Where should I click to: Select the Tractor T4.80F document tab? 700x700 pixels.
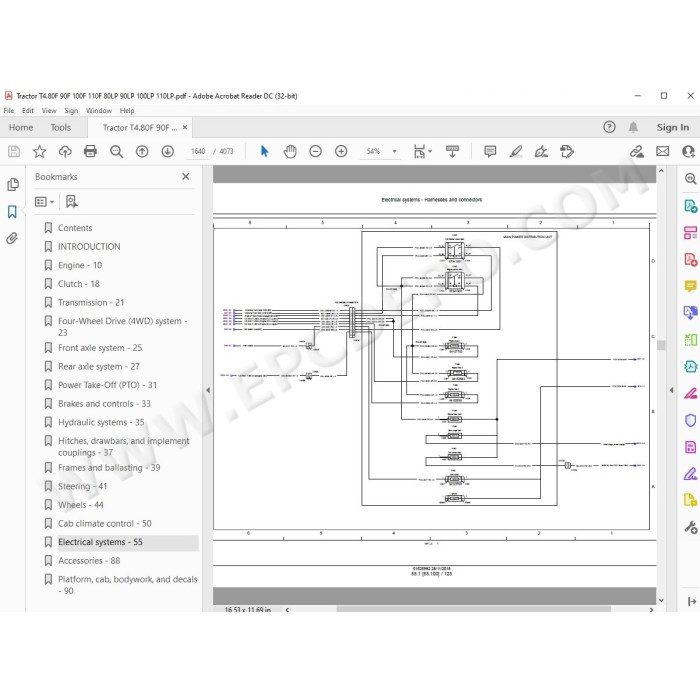point(140,128)
